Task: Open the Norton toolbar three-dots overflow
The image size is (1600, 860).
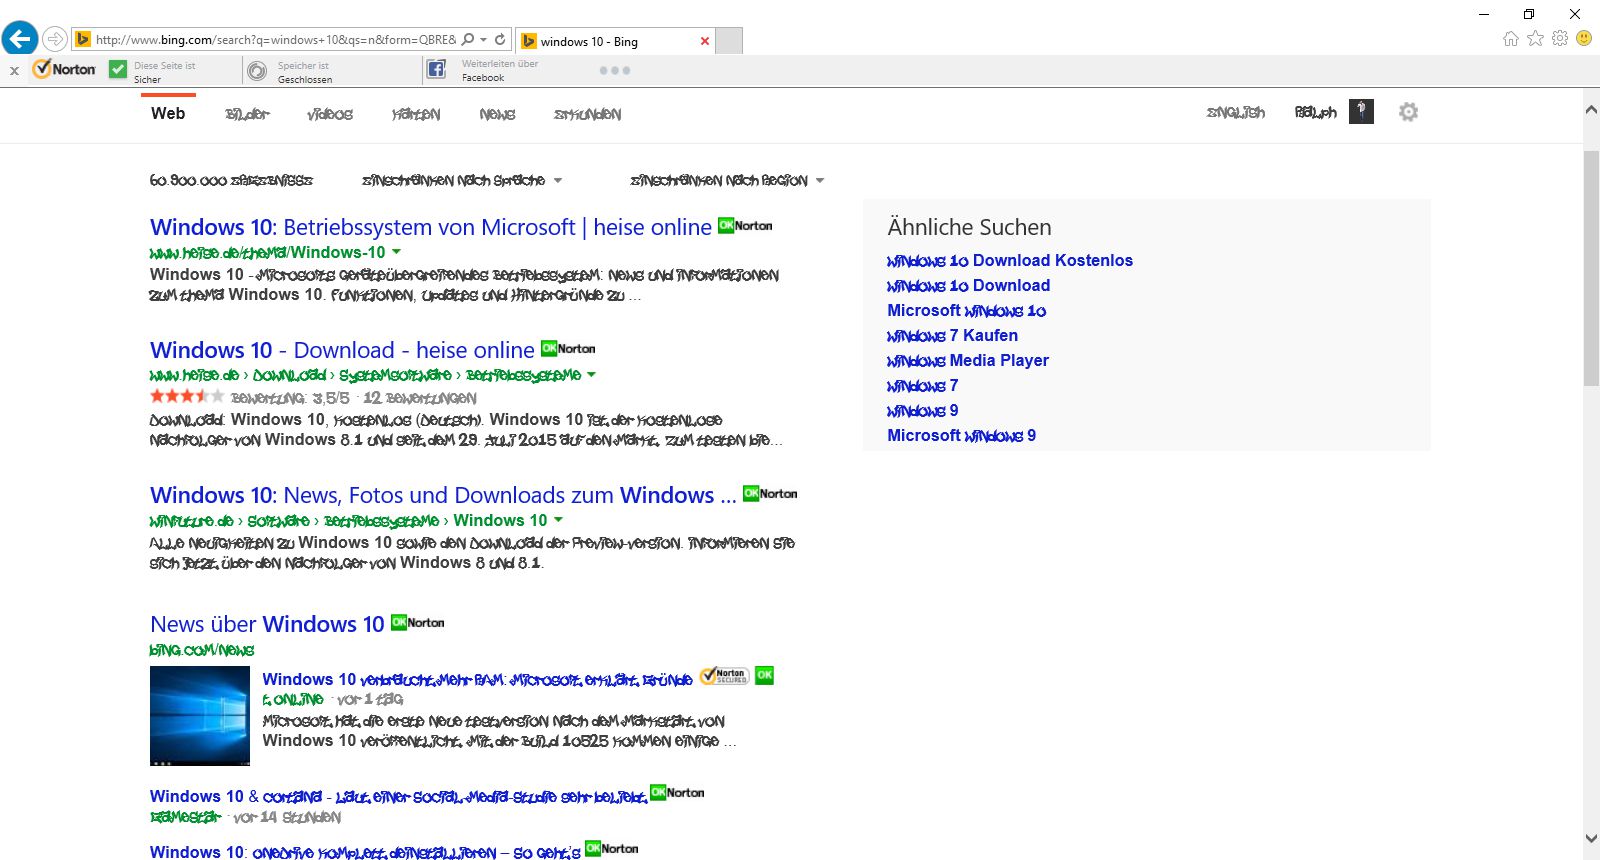Action: 614,70
